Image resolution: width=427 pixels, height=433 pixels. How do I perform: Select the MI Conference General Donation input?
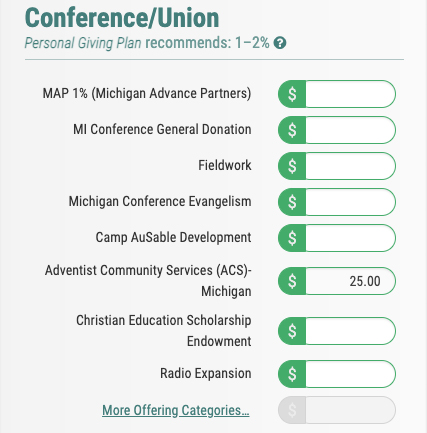(350, 130)
